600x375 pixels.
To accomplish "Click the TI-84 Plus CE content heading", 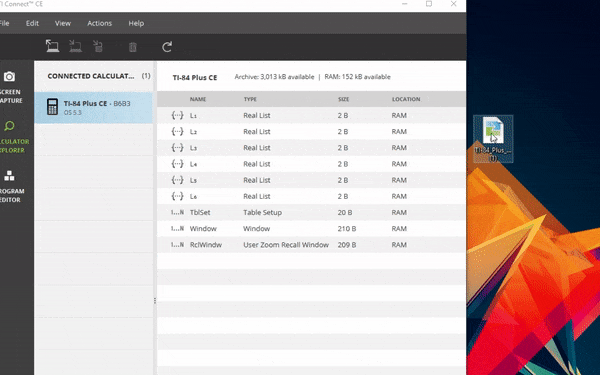I will coord(195,77).
